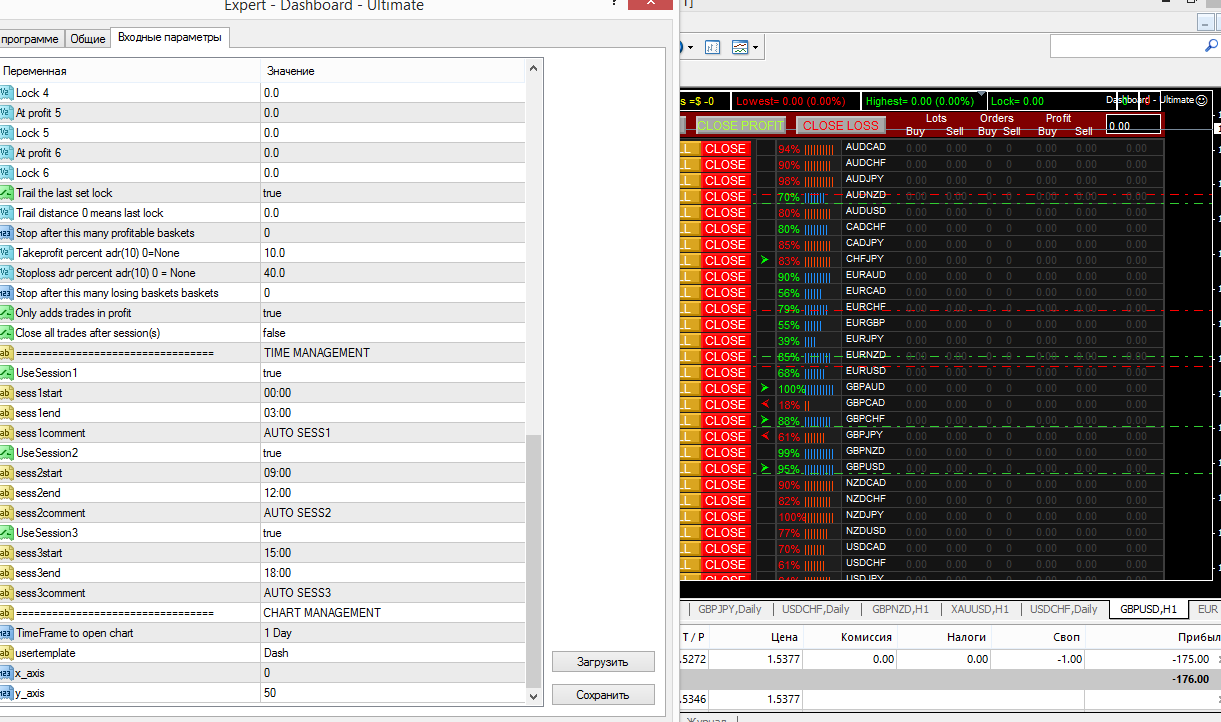Viewport: 1221px width, 722px height.
Task: Click the CLOSE button in GBPUSD row
Action: [725, 468]
